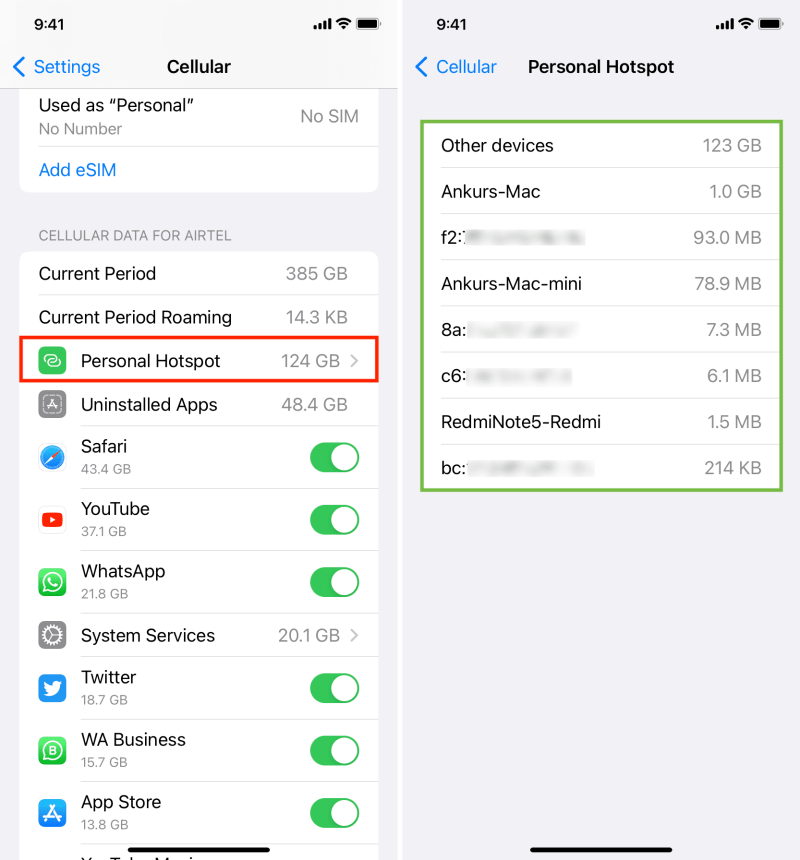Tap the Safari compass icon
The height and width of the screenshot is (860, 800).
[52, 457]
